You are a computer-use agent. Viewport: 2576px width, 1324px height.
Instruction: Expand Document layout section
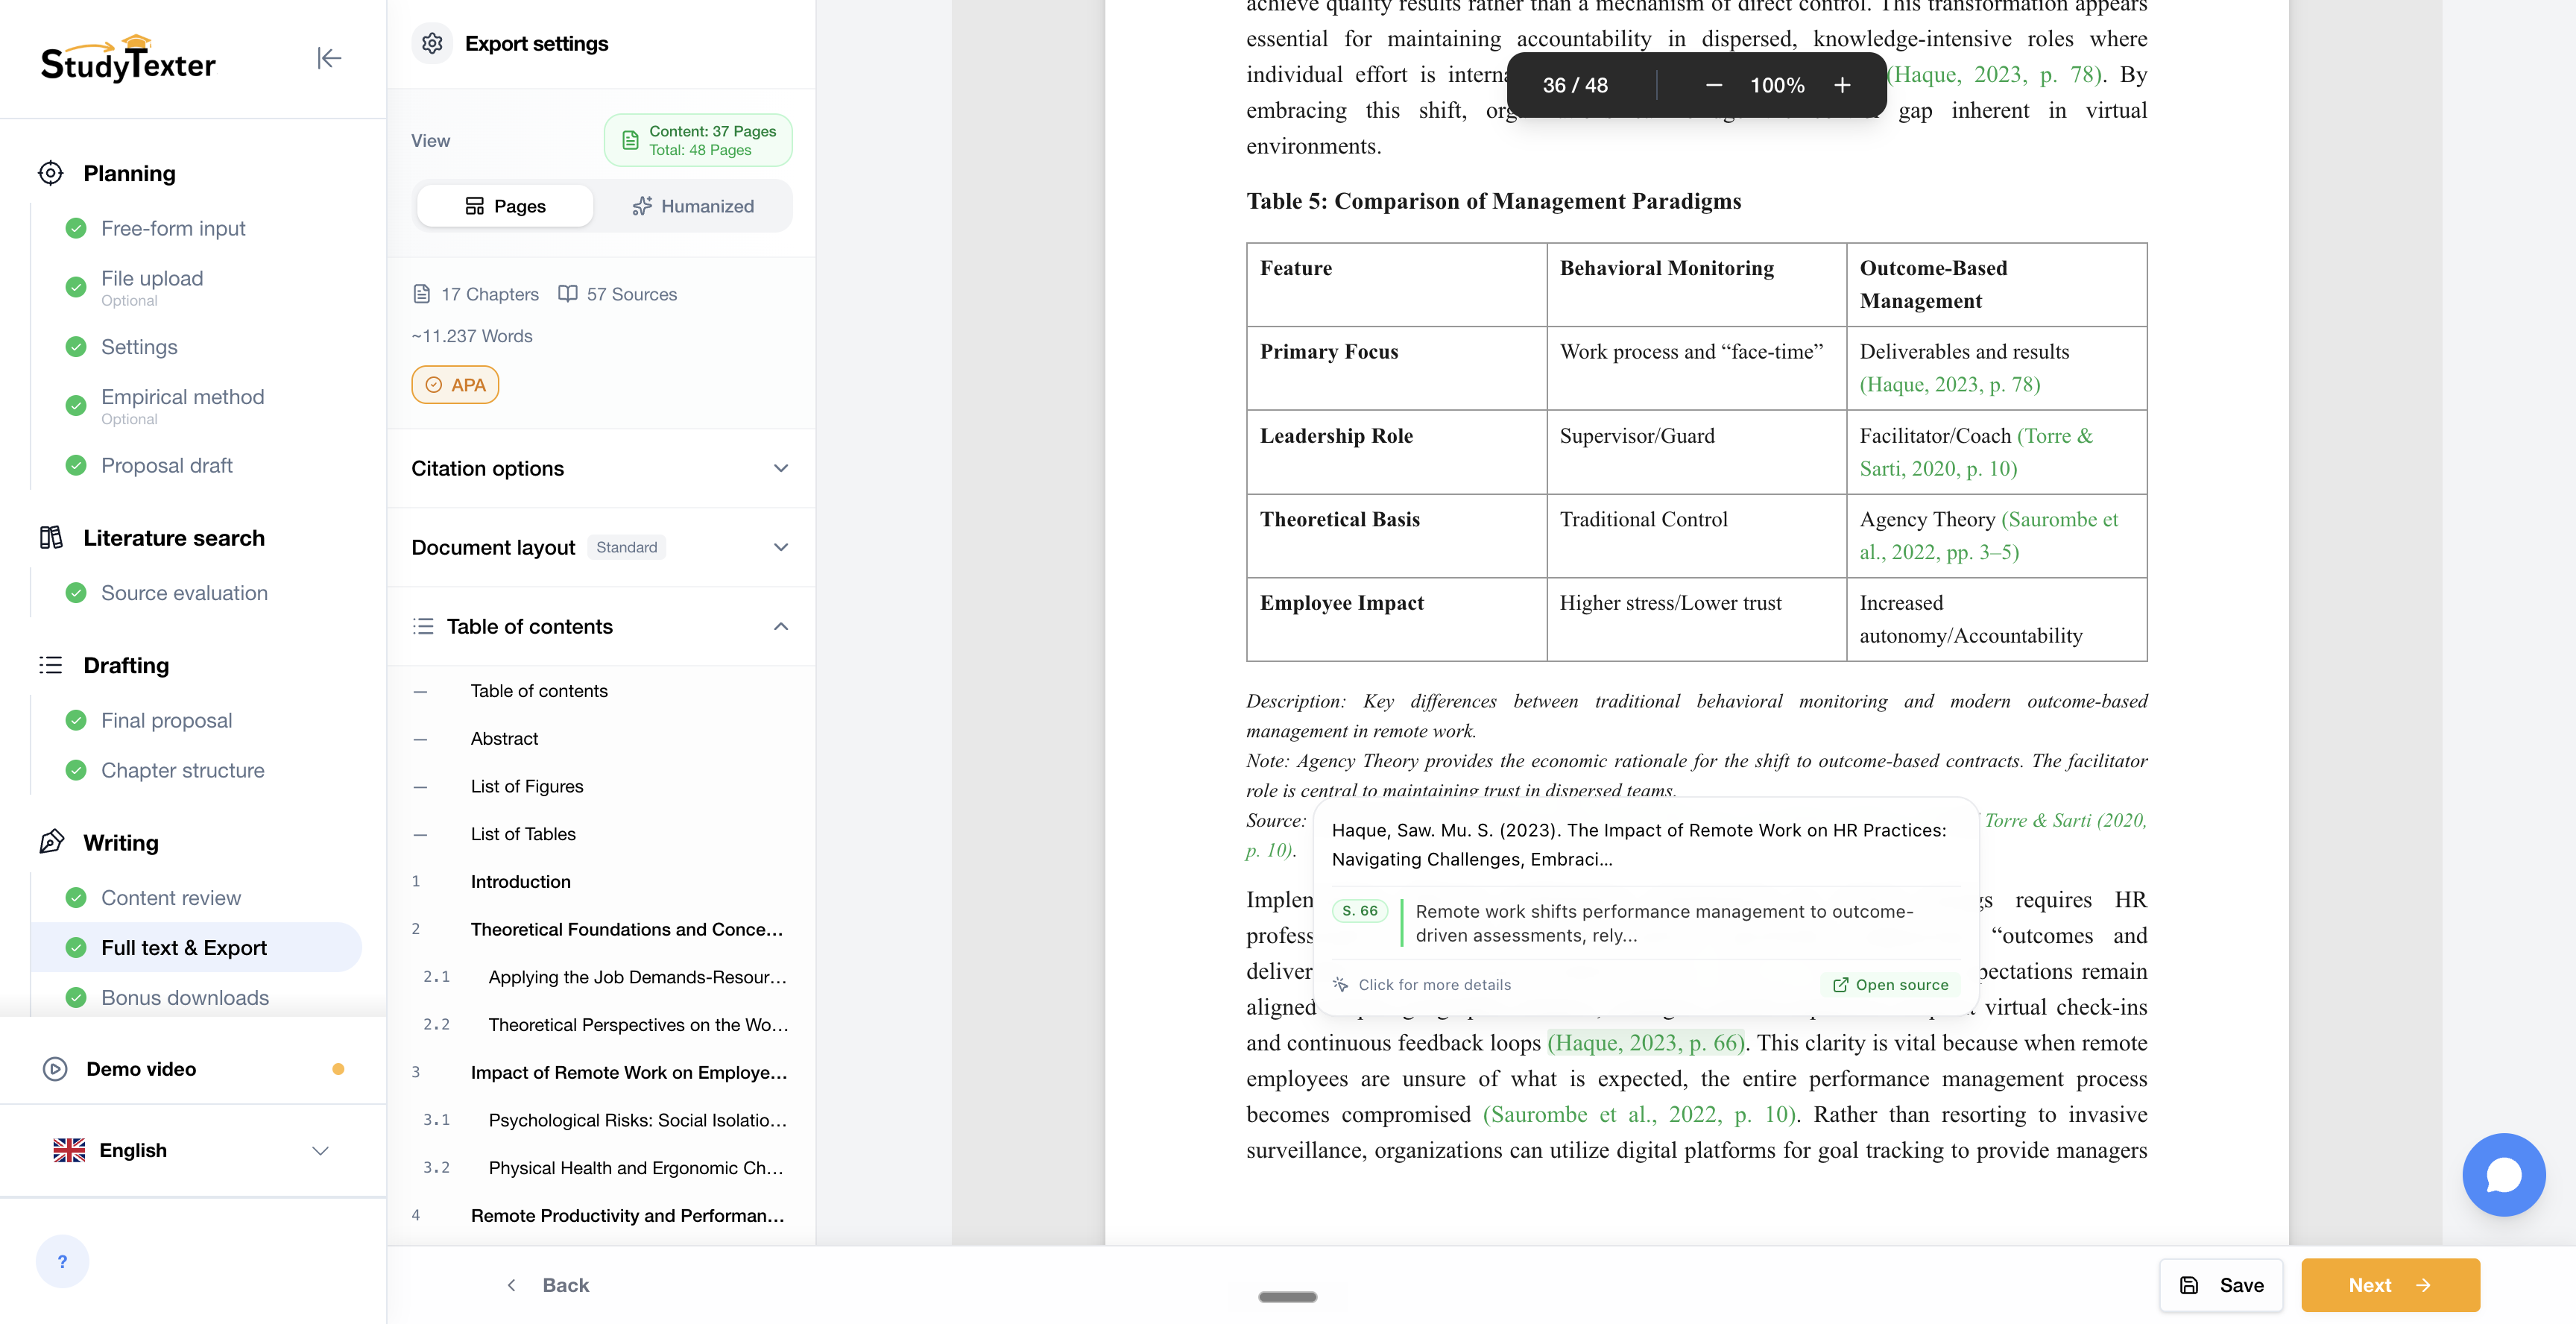click(x=601, y=547)
